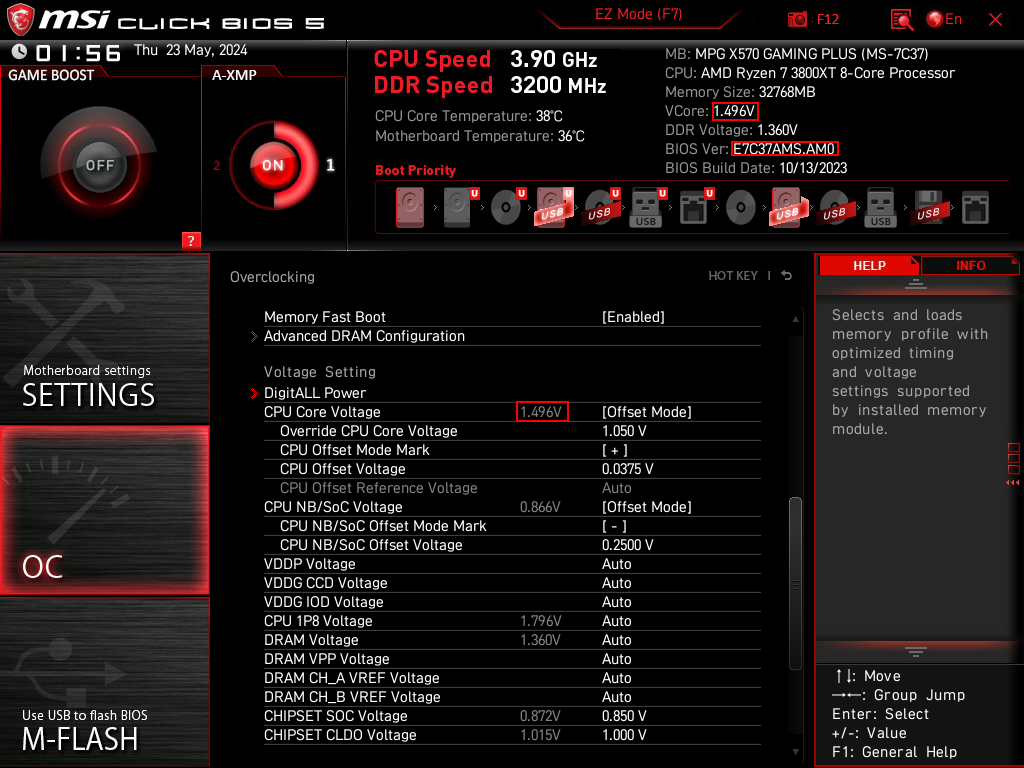Click the HOT KEY undo arrow

coord(786,275)
